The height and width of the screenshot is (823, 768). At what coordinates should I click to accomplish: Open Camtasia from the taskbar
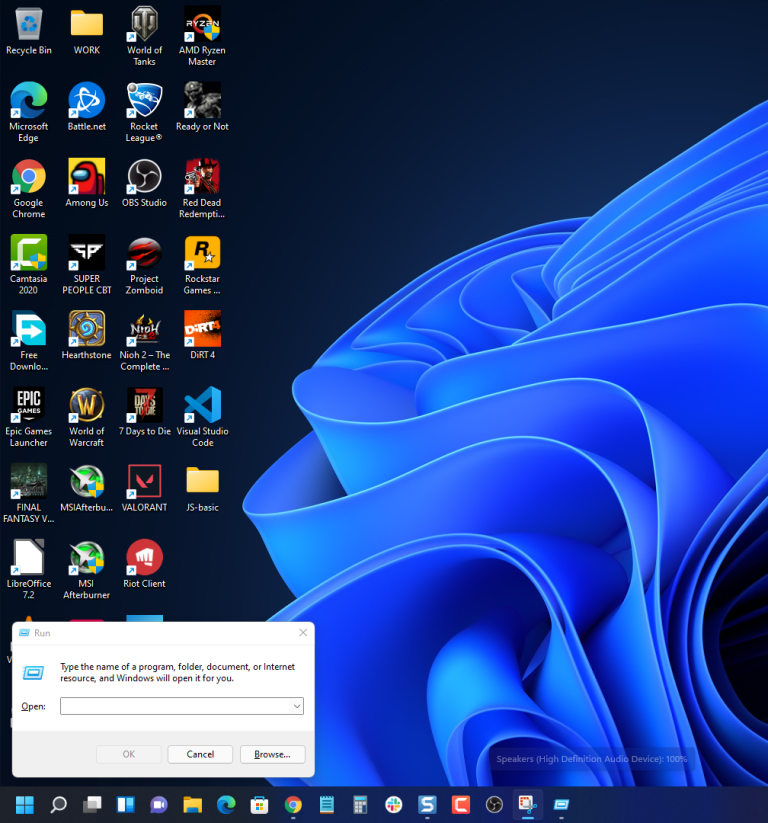point(461,805)
